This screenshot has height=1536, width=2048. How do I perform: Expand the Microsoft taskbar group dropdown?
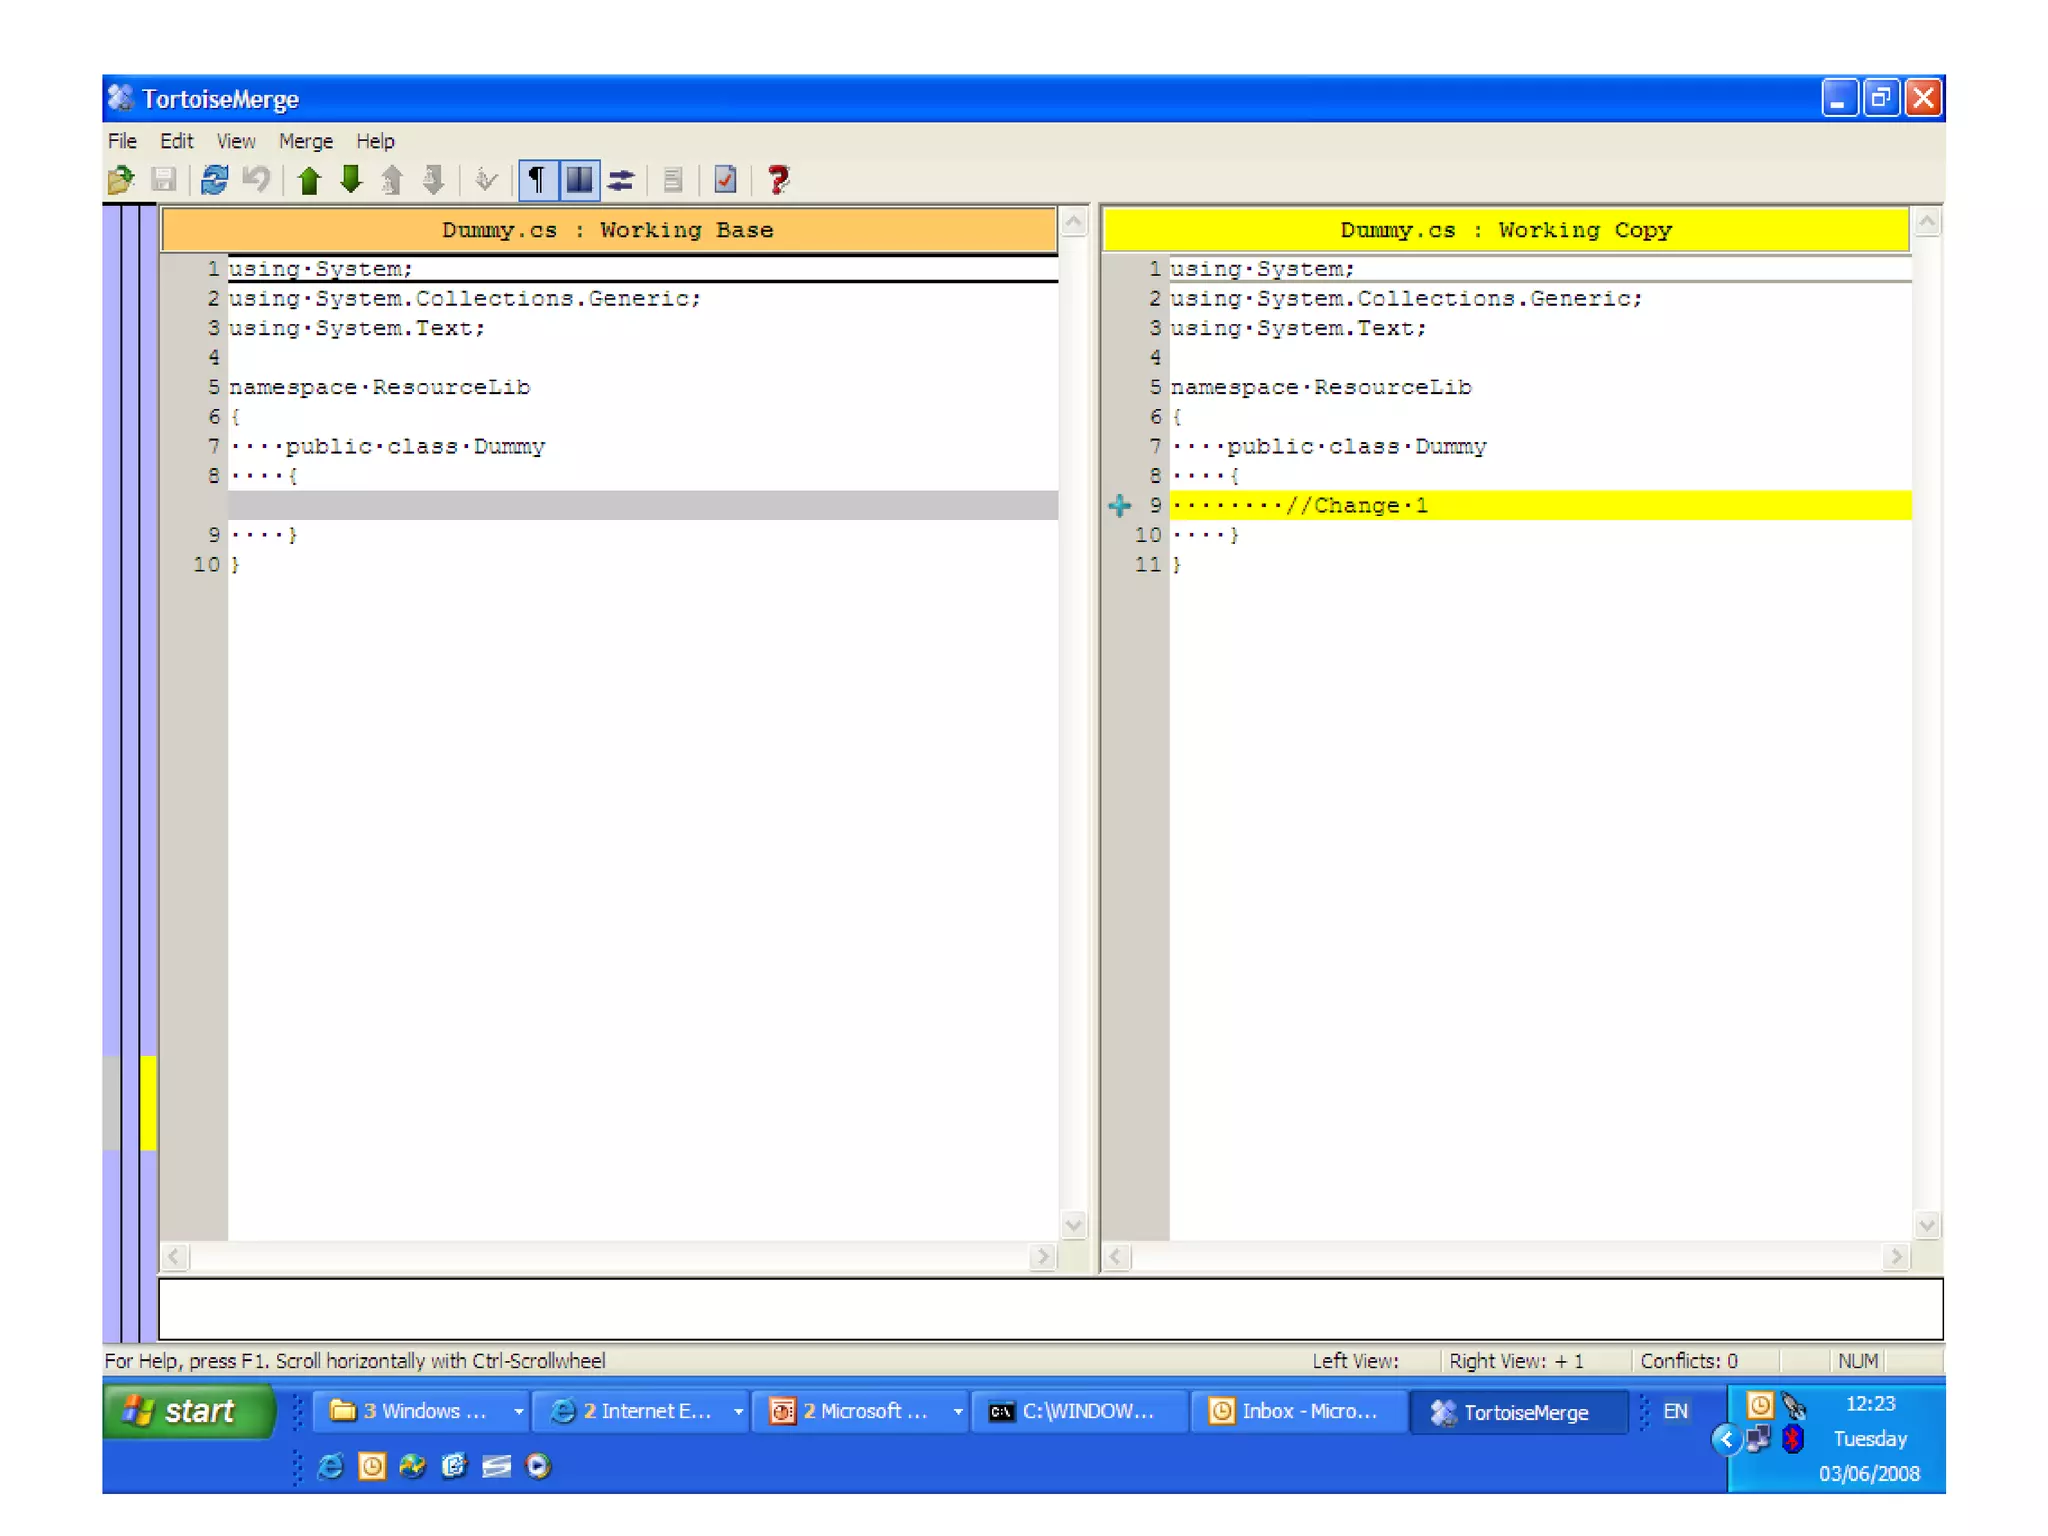click(x=957, y=1411)
